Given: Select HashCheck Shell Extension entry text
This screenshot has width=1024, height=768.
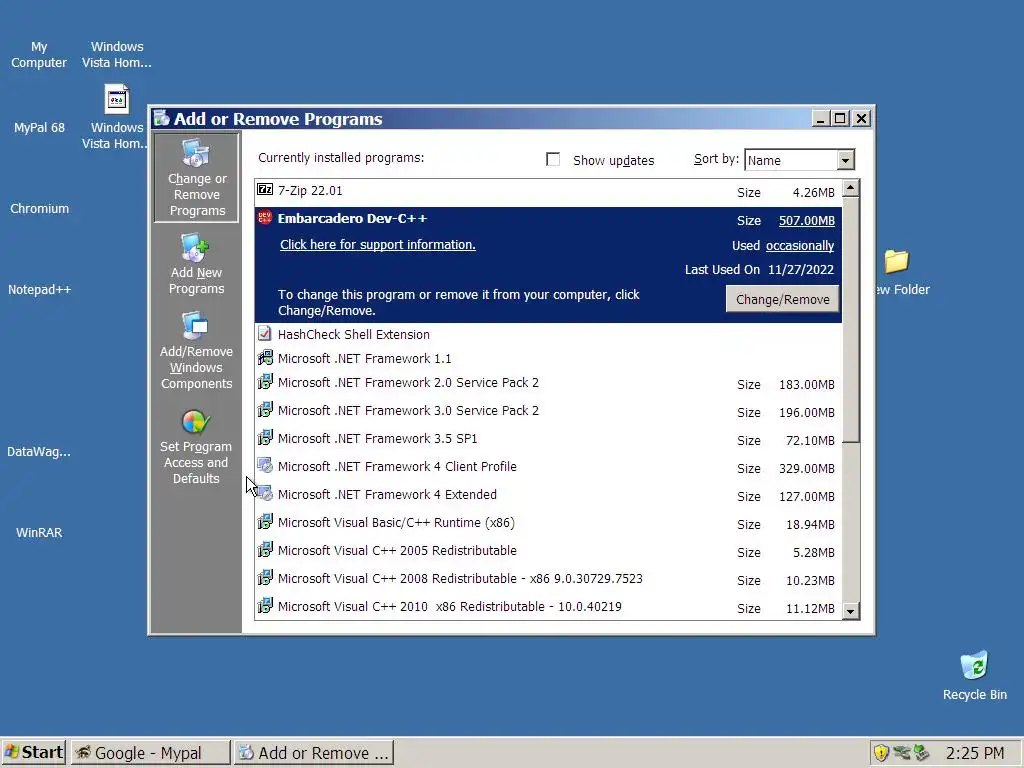Looking at the screenshot, I should (x=353, y=334).
